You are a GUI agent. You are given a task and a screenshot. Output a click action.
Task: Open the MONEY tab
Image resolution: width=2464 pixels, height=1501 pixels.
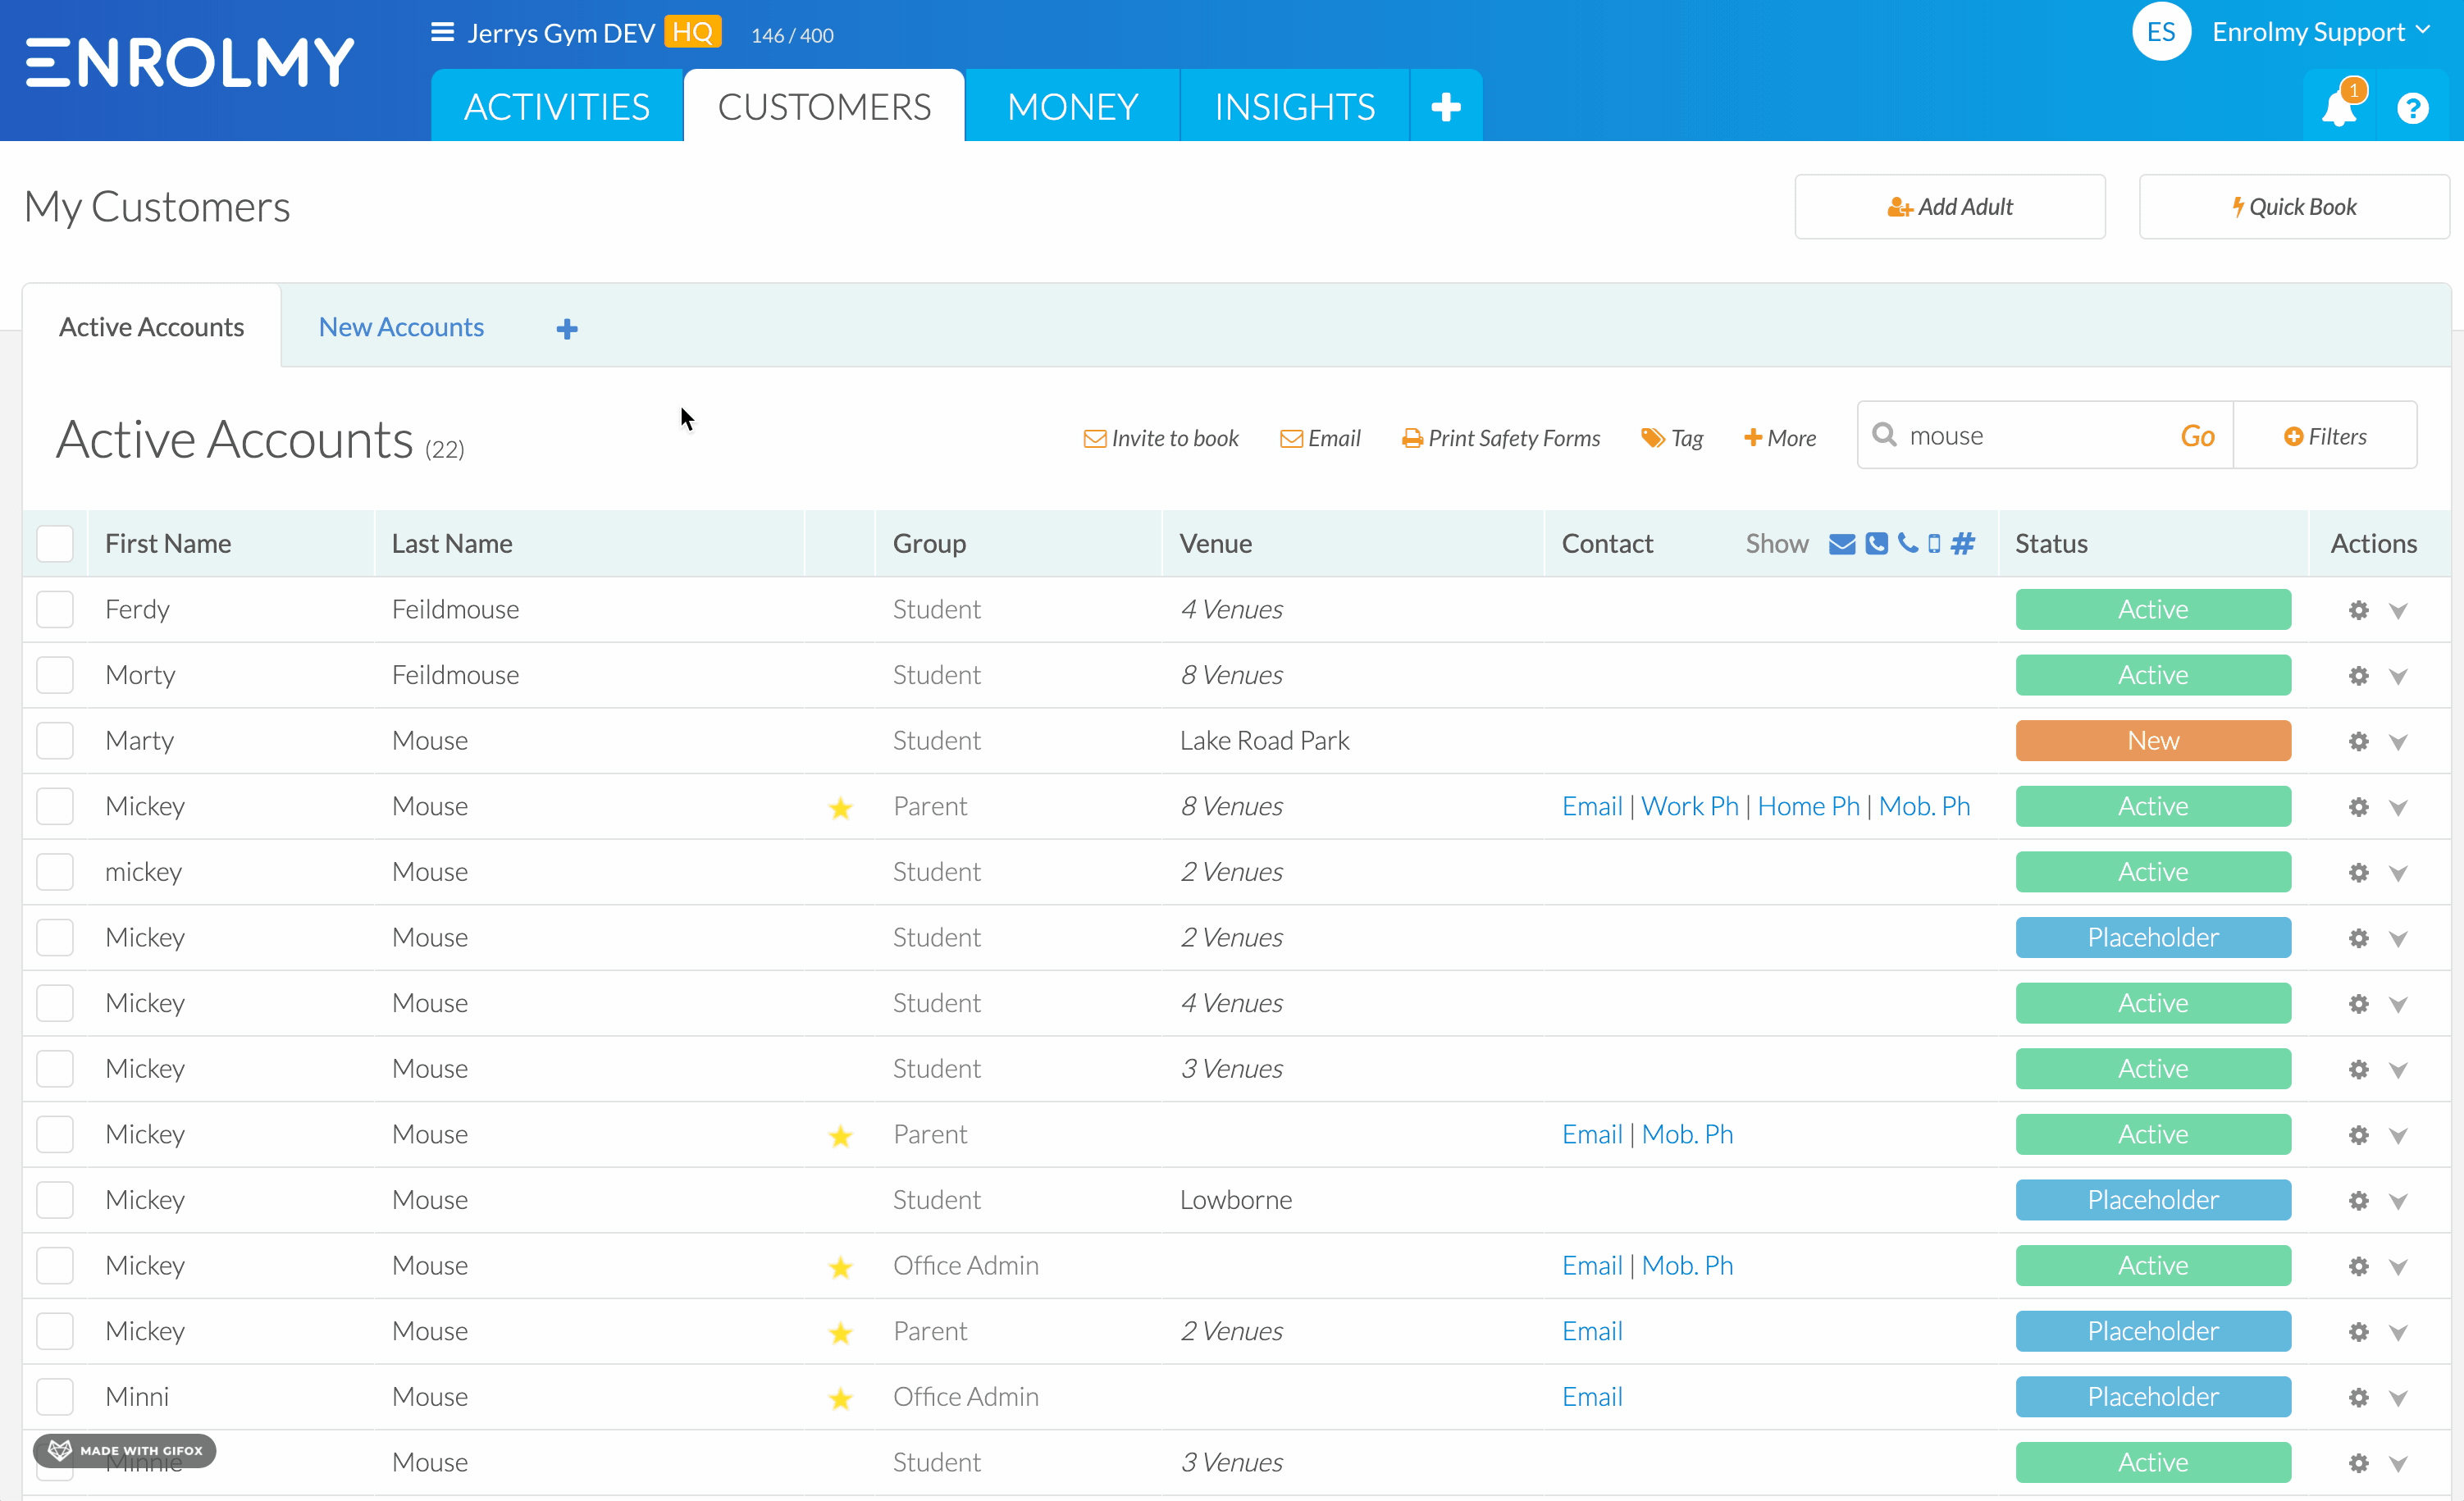pyautogui.click(x=1072, y=106)
